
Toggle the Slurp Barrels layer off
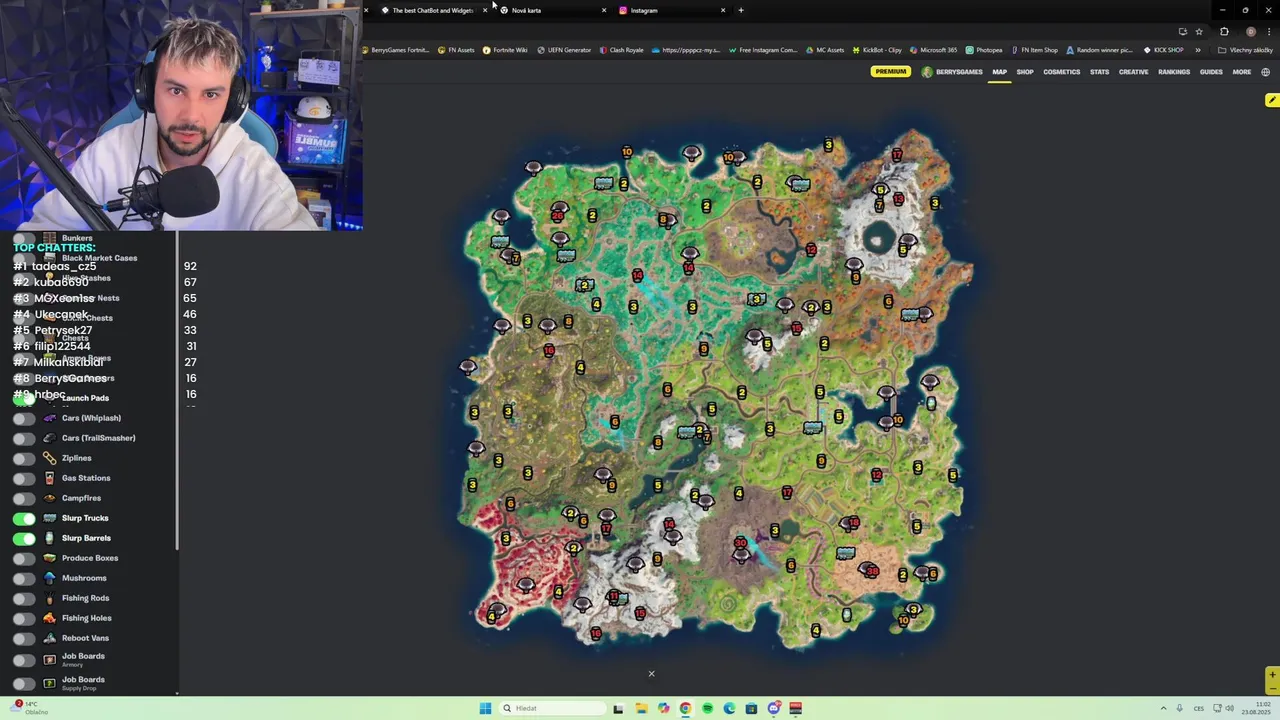tap(24, 538)
